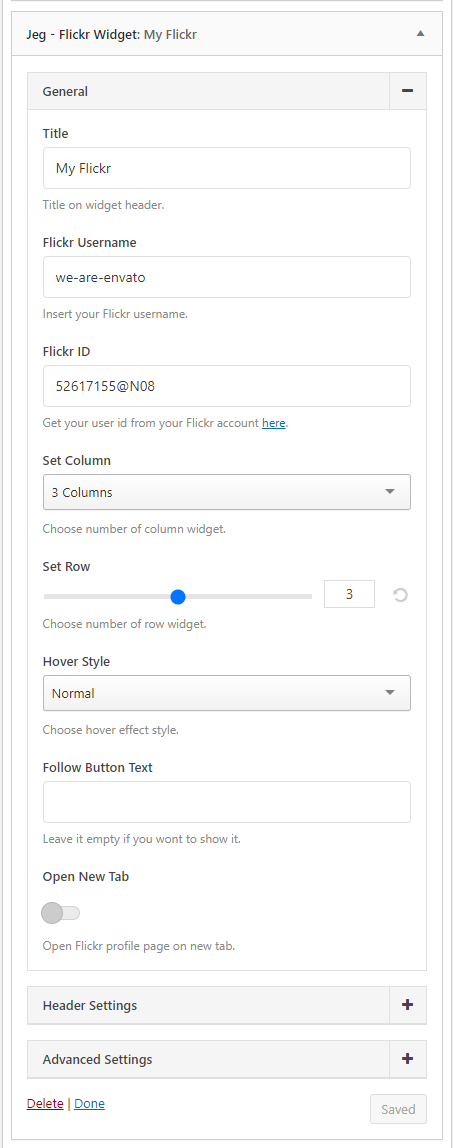Screen dimensions: 453x1148
Task: Open Hover Style dropdown
Action: [227, 693]
